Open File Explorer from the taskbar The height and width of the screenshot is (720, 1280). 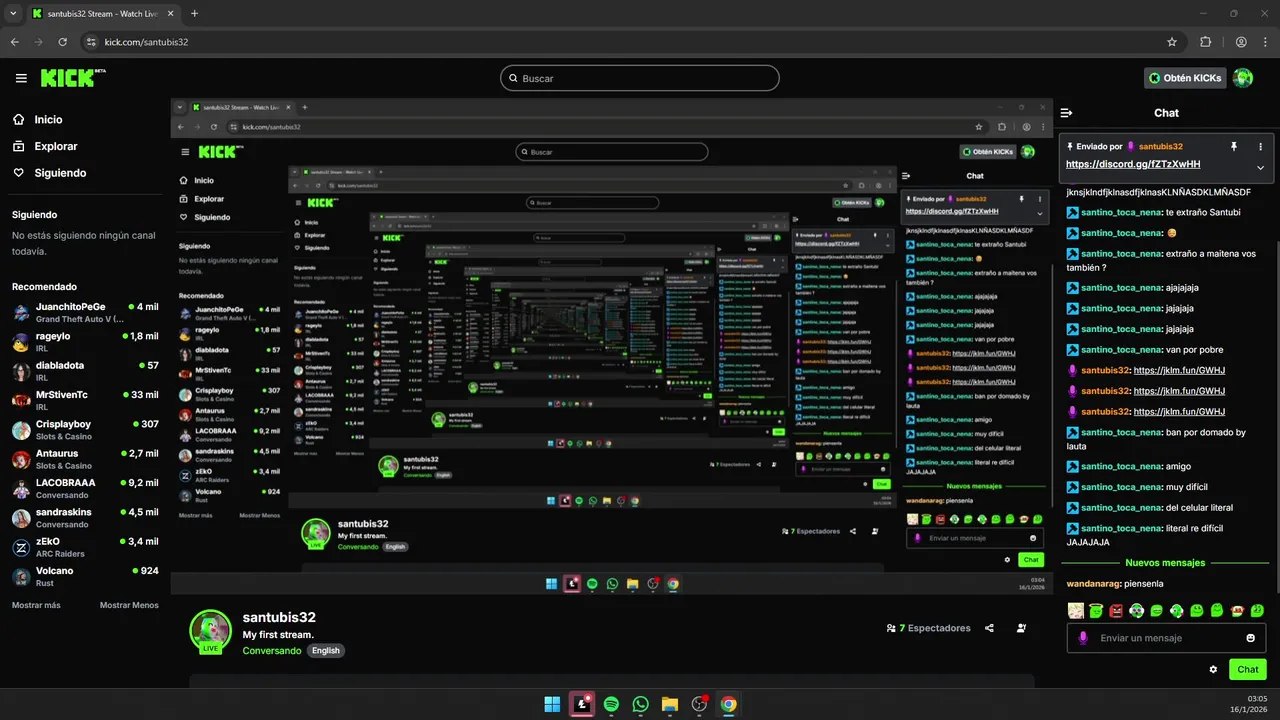click(670, 704)
